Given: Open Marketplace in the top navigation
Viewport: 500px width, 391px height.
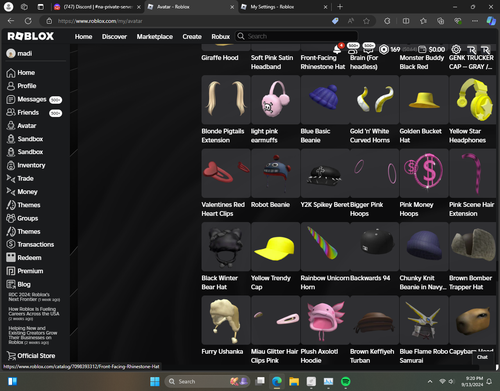Looking at the screenshot, I should tap(155, 36).
